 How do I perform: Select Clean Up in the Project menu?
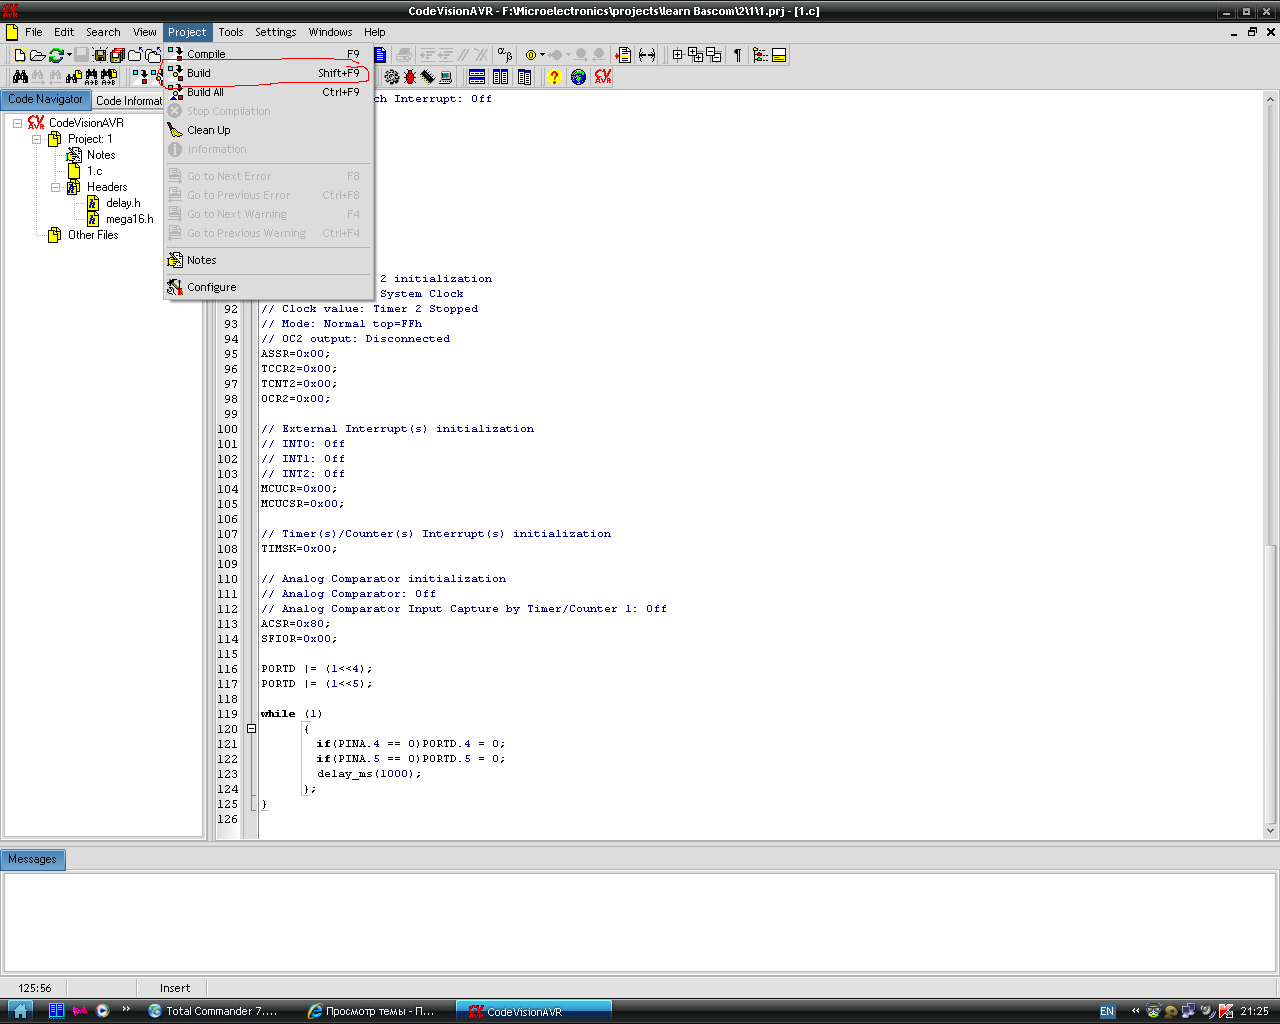208,130
